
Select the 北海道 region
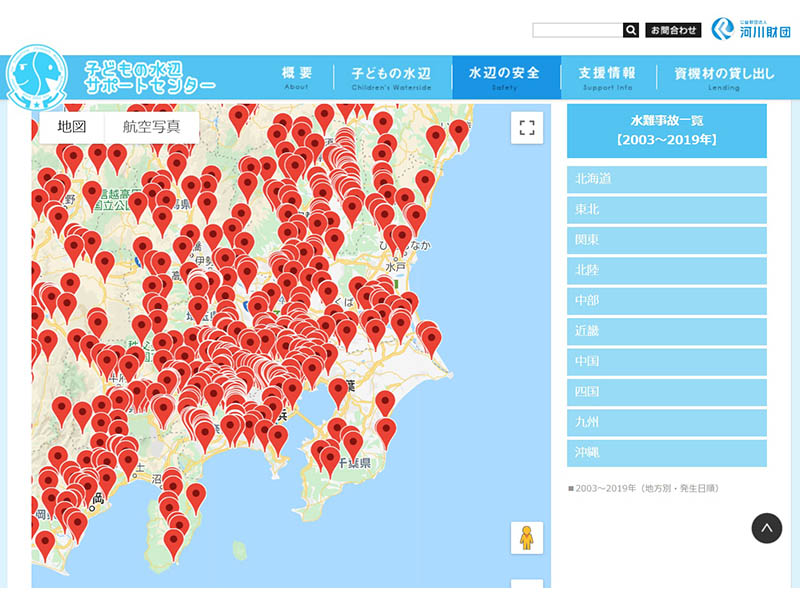pos(666,179)
